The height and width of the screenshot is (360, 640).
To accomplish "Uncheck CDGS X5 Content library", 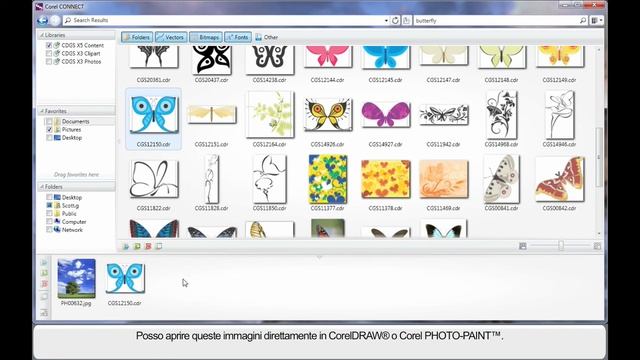I will pos(49,45).
